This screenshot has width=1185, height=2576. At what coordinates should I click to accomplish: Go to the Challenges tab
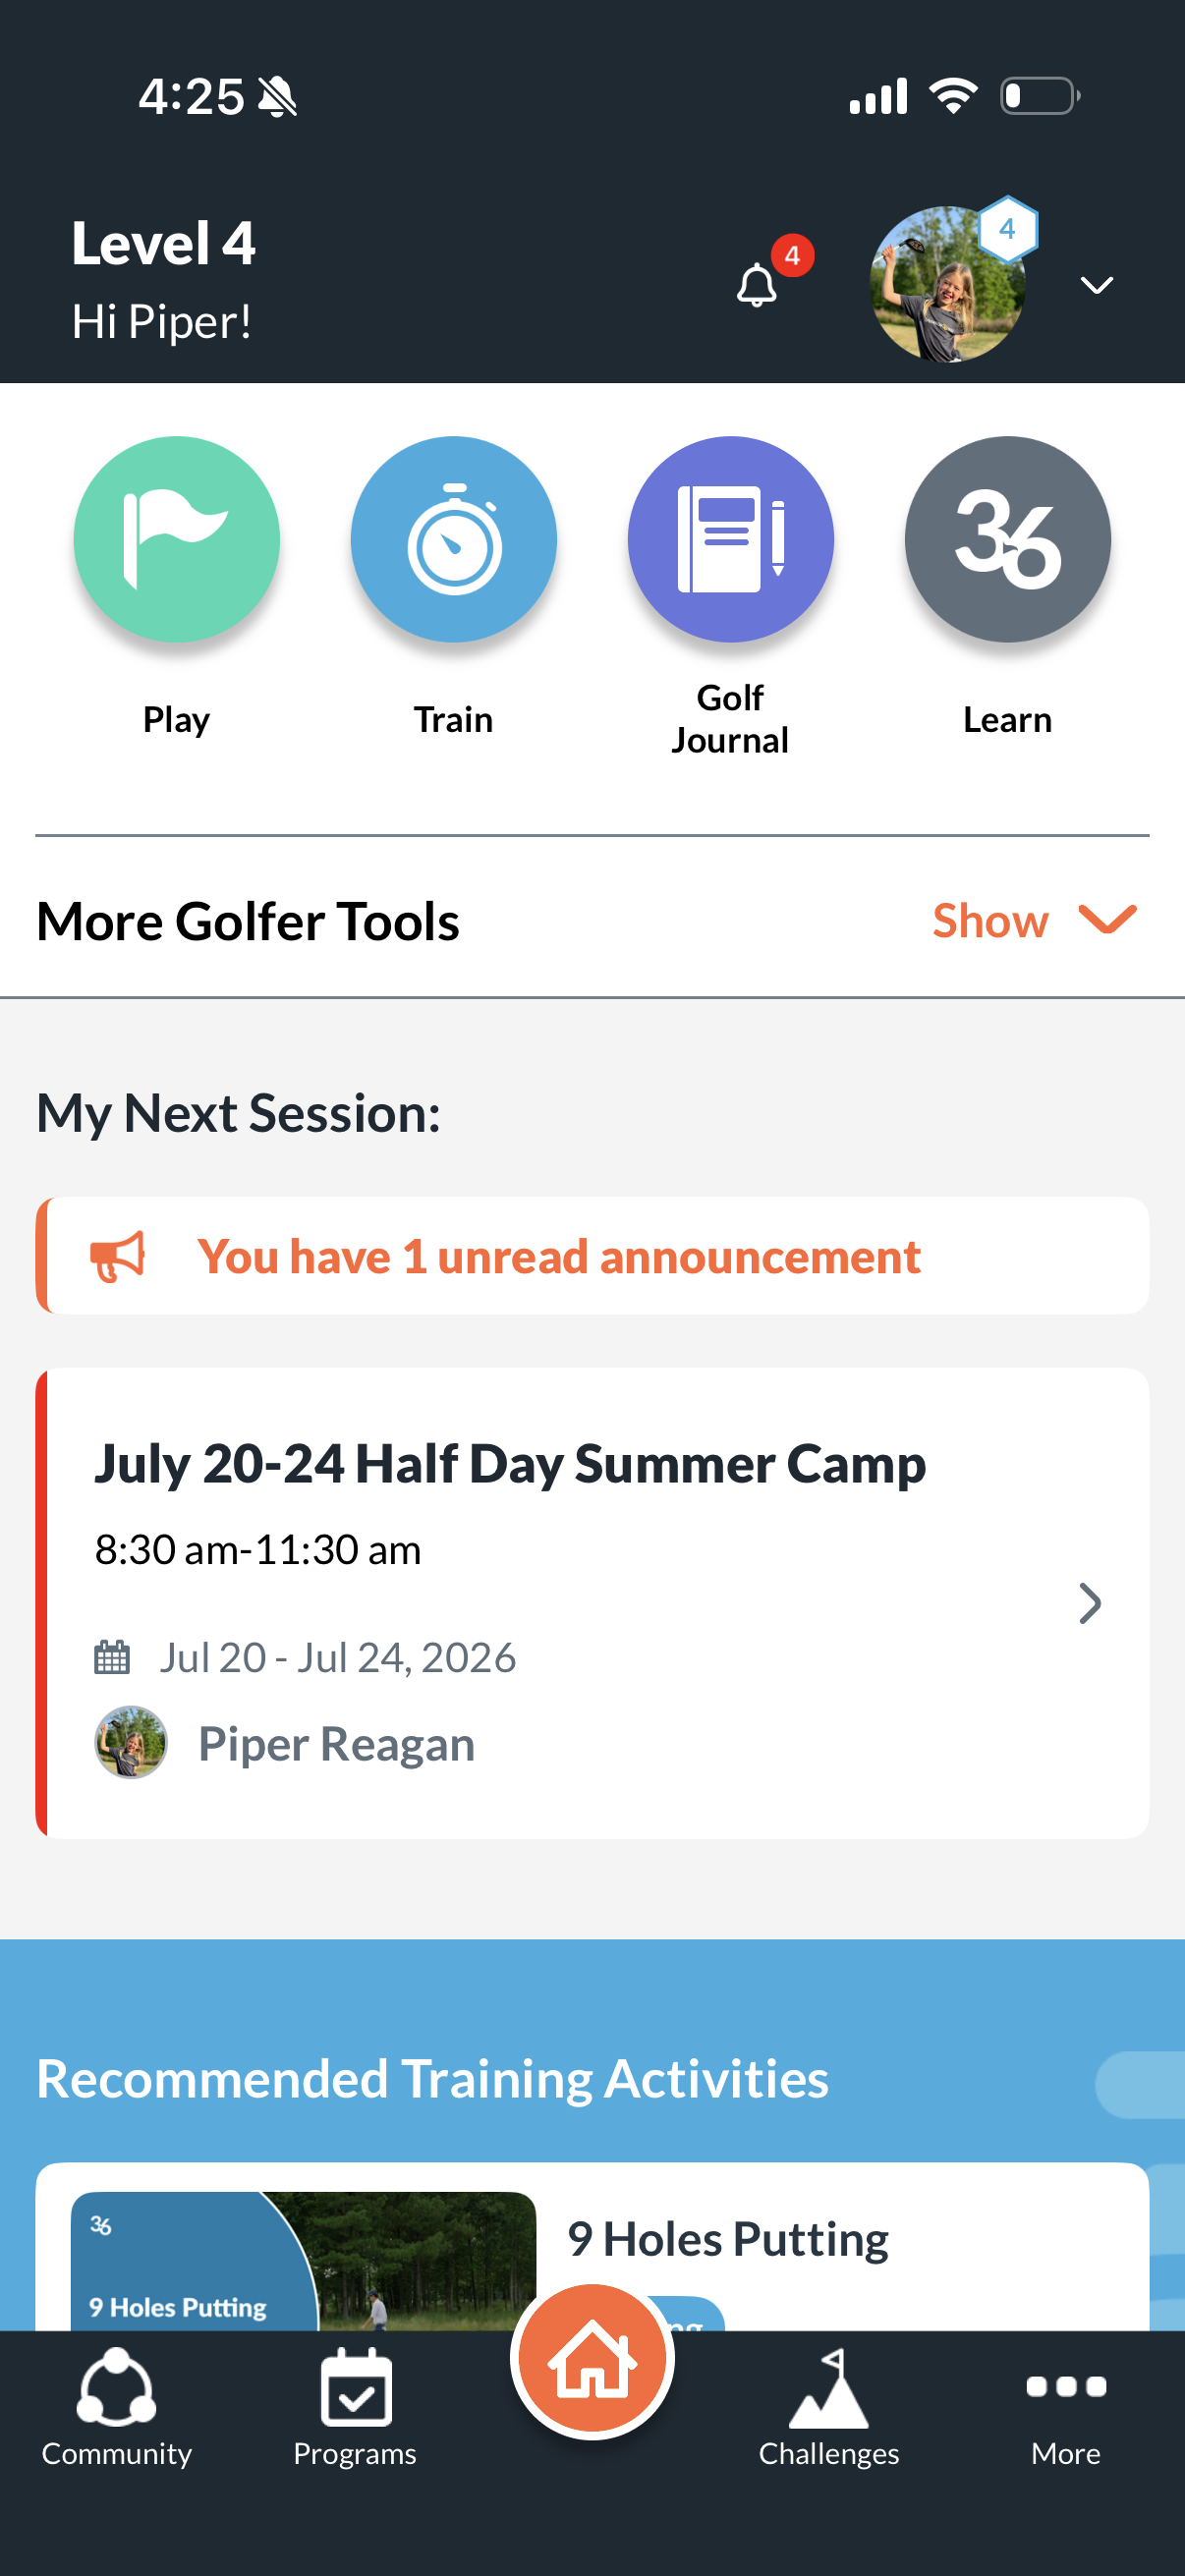829,2407
